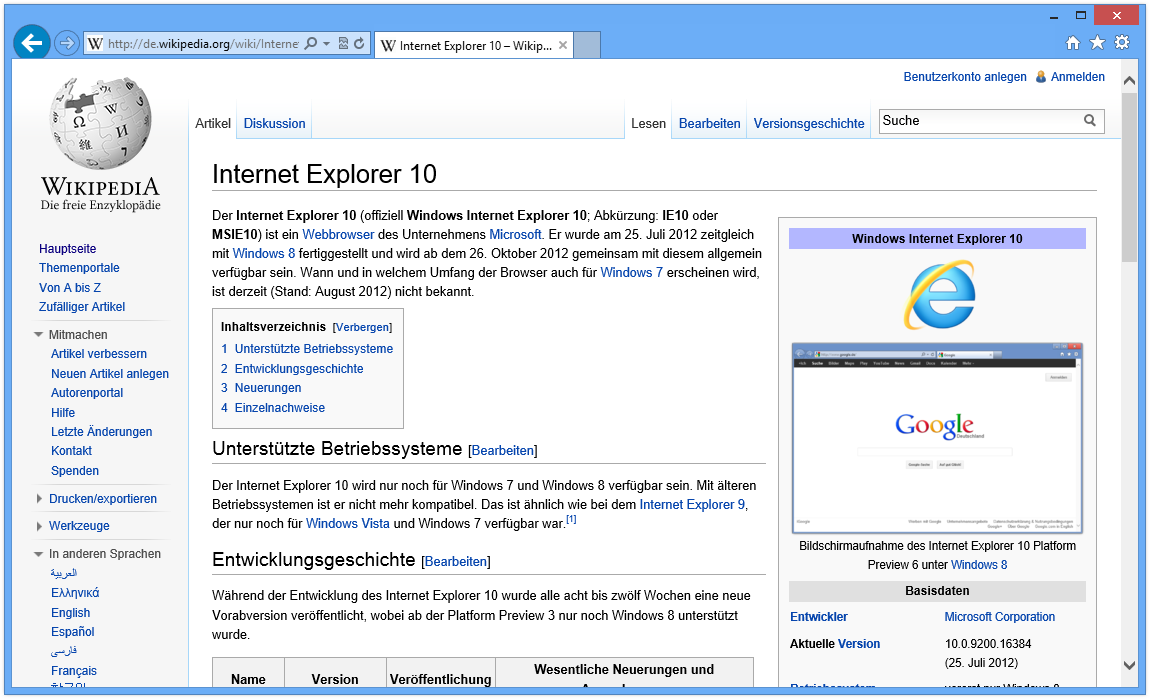Open Favorites using the star icon
This screenshot has height=699, width=1150.
pyautogui.click(x=1097, y=42)
